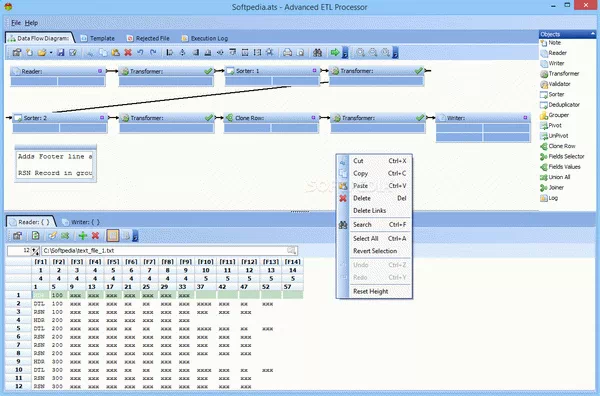Search the diagram with the binoculars icon
Viewport: 600px width, 396px height.
[317, 52]
